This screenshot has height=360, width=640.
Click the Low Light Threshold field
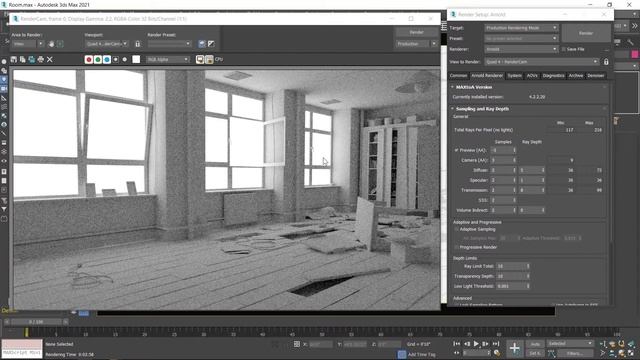513,286
